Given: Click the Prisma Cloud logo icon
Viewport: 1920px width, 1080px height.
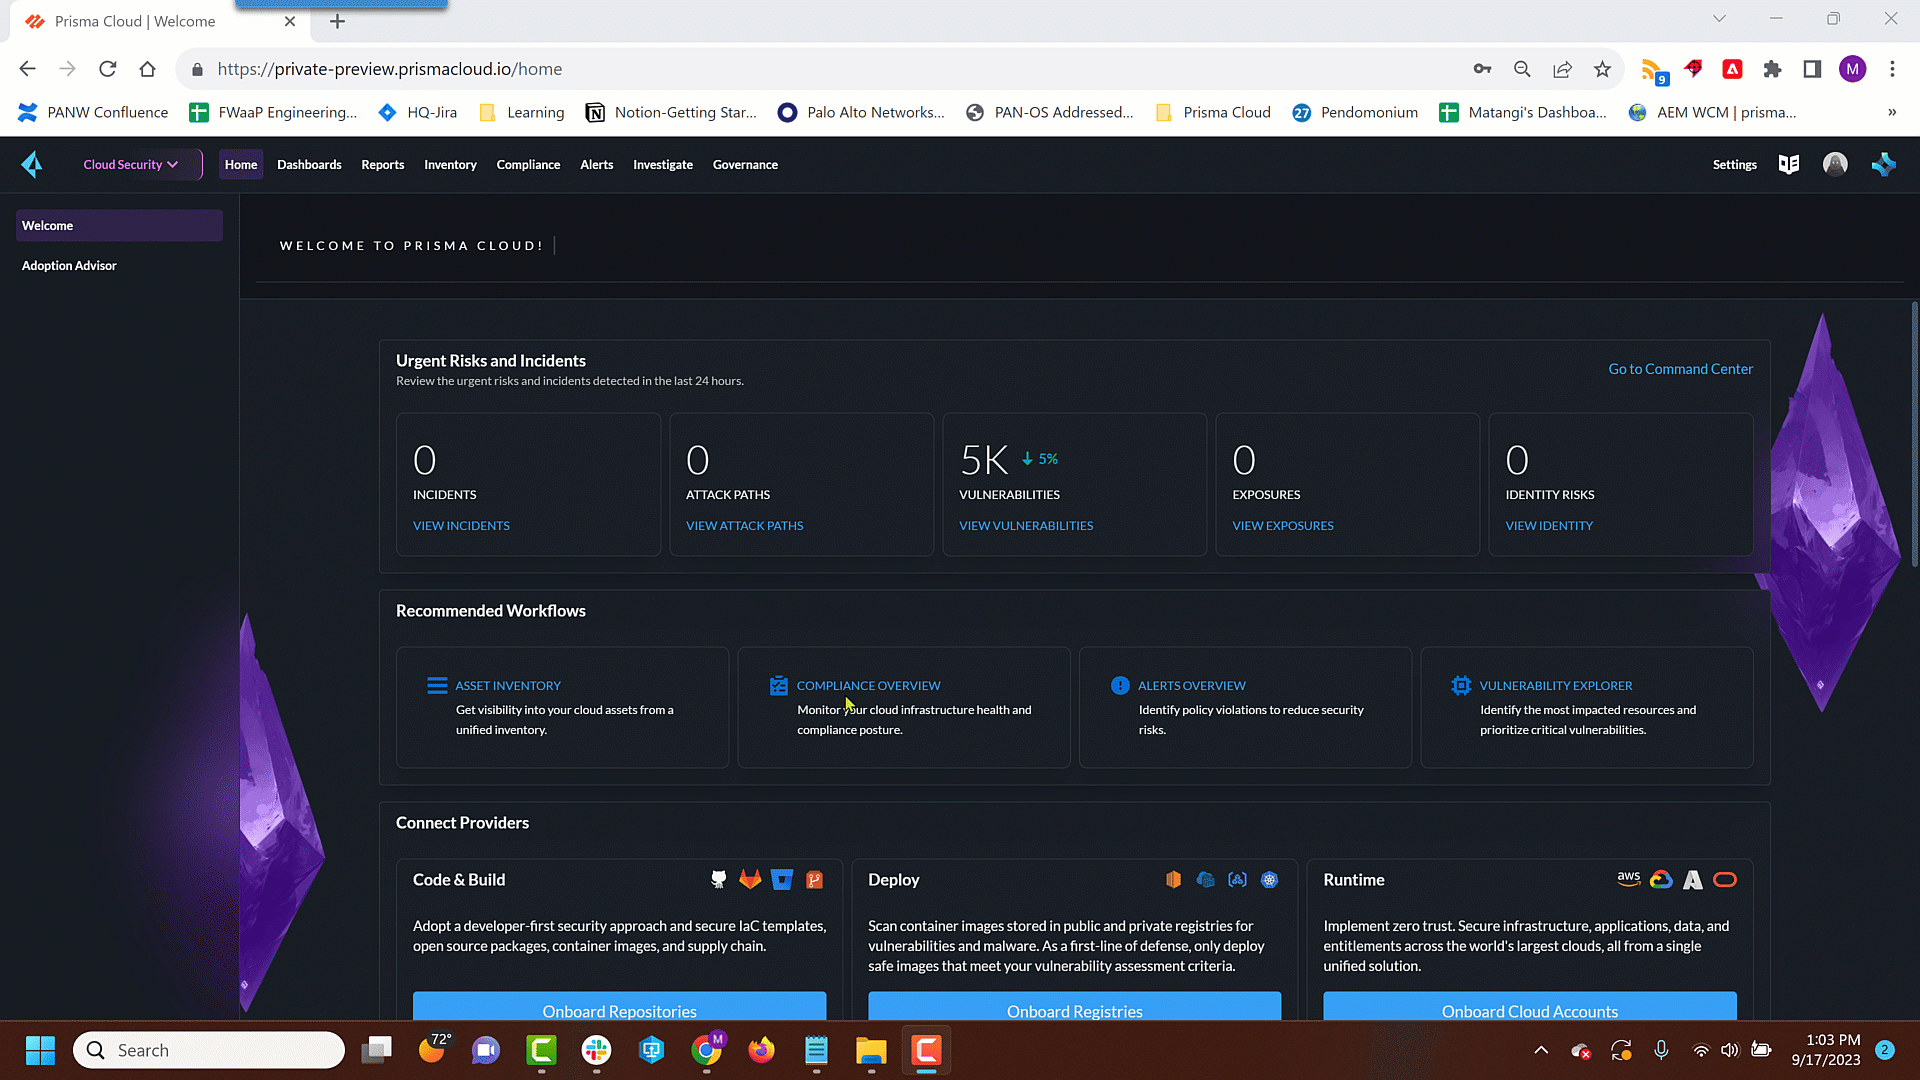Looking at the screenshot, I should (32, 164).
